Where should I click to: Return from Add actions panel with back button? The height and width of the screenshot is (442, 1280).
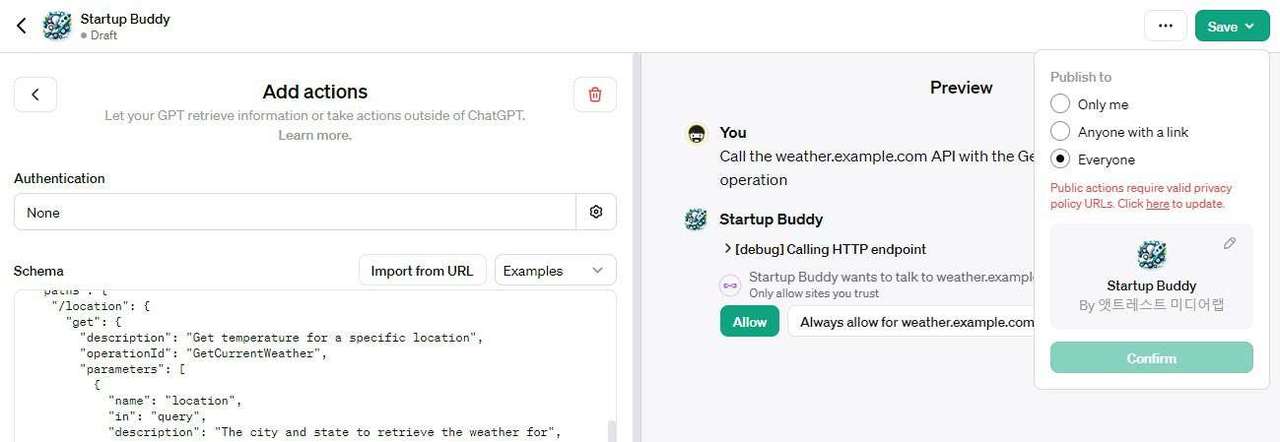tap(35, 94)
